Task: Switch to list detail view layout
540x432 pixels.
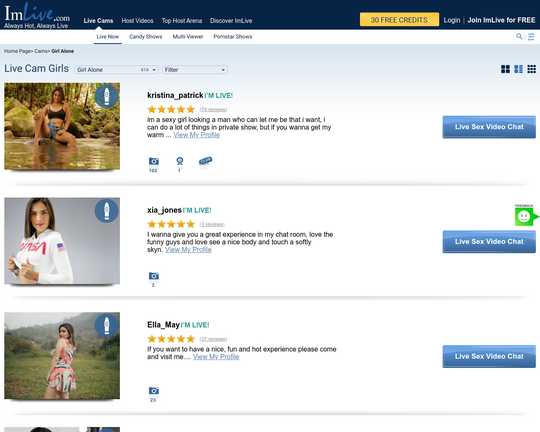Action: [x=518, y=69]
